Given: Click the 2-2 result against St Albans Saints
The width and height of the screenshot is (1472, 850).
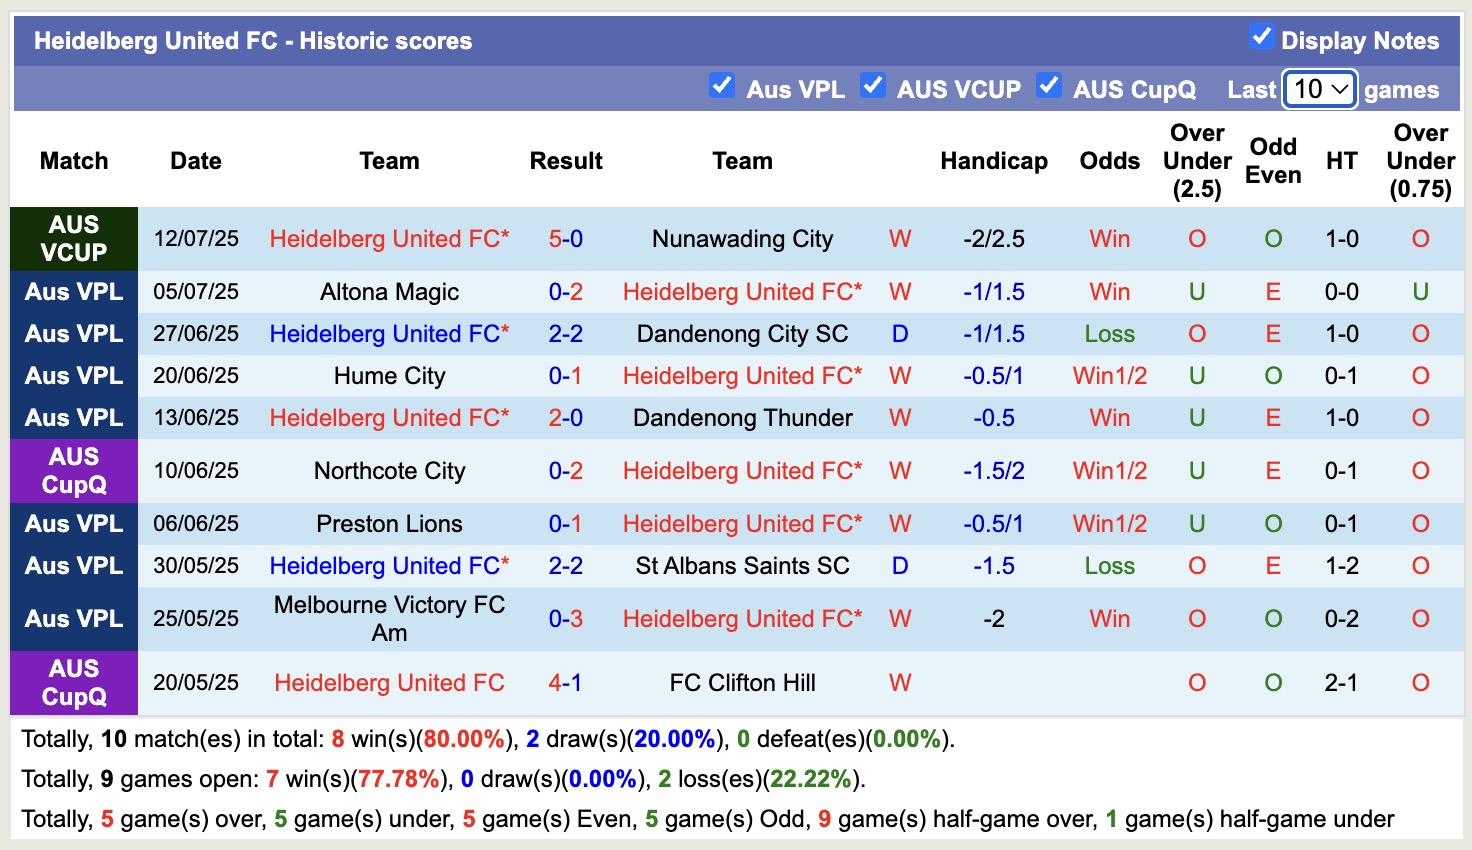Looking at the screenshot, I should tap(566, 566).
